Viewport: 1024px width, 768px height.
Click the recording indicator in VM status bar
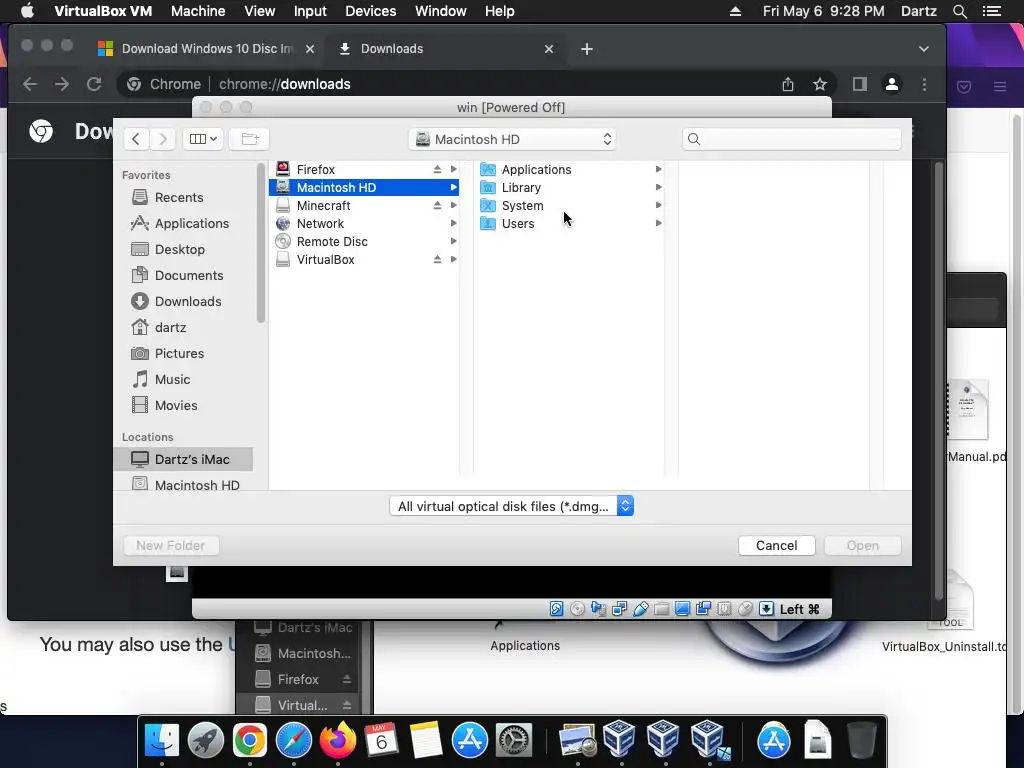point(703,609)
